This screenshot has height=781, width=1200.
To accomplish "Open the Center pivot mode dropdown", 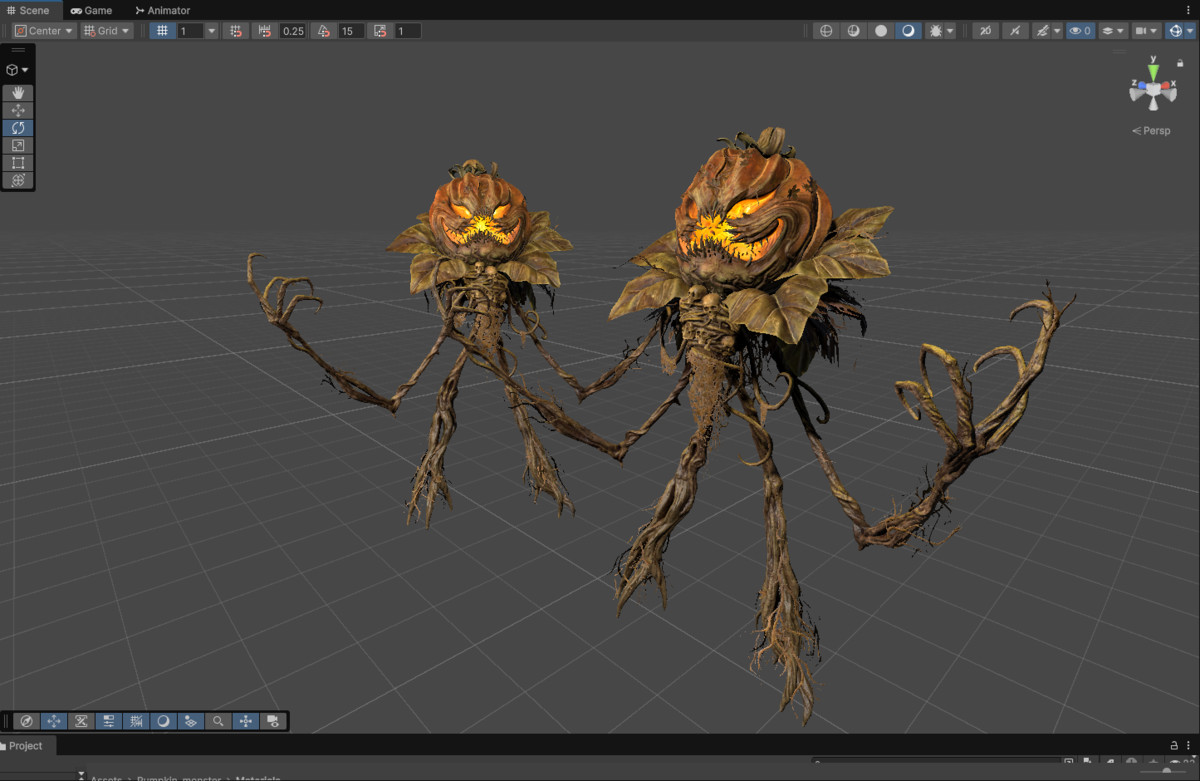I will tap(44, 31).
